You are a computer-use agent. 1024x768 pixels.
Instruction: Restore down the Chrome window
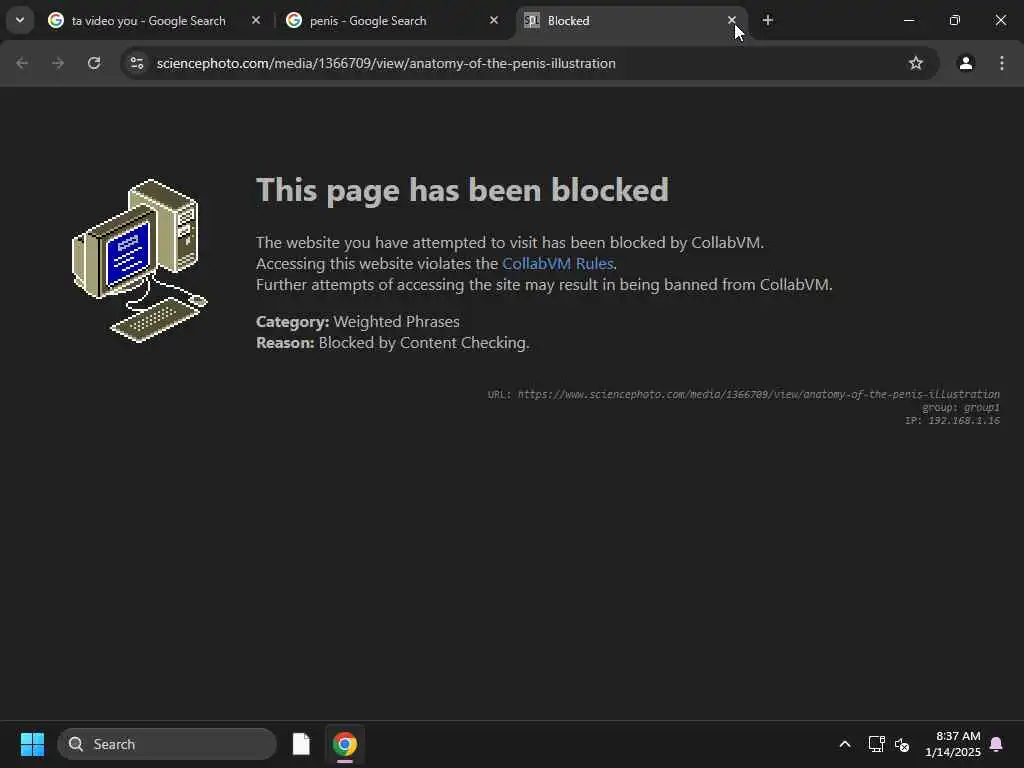tap(955, 20)
